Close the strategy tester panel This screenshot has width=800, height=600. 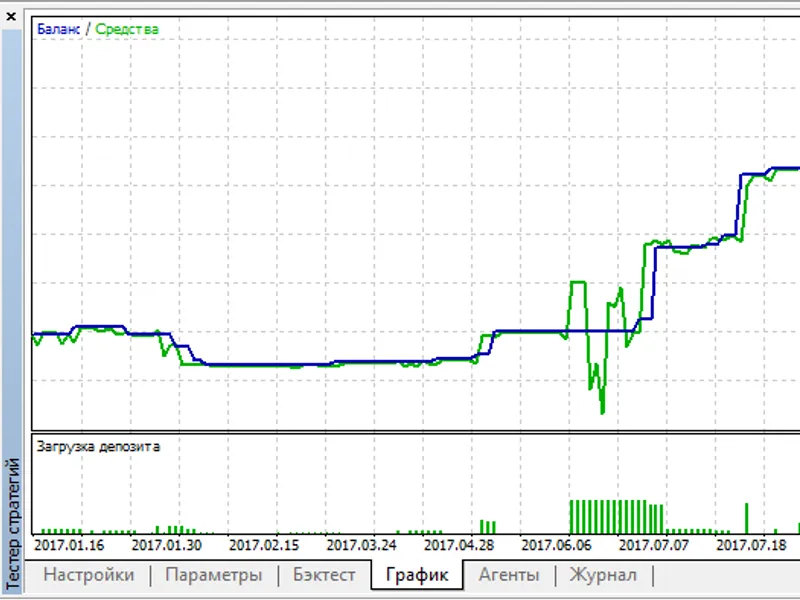tap(11, 17)
